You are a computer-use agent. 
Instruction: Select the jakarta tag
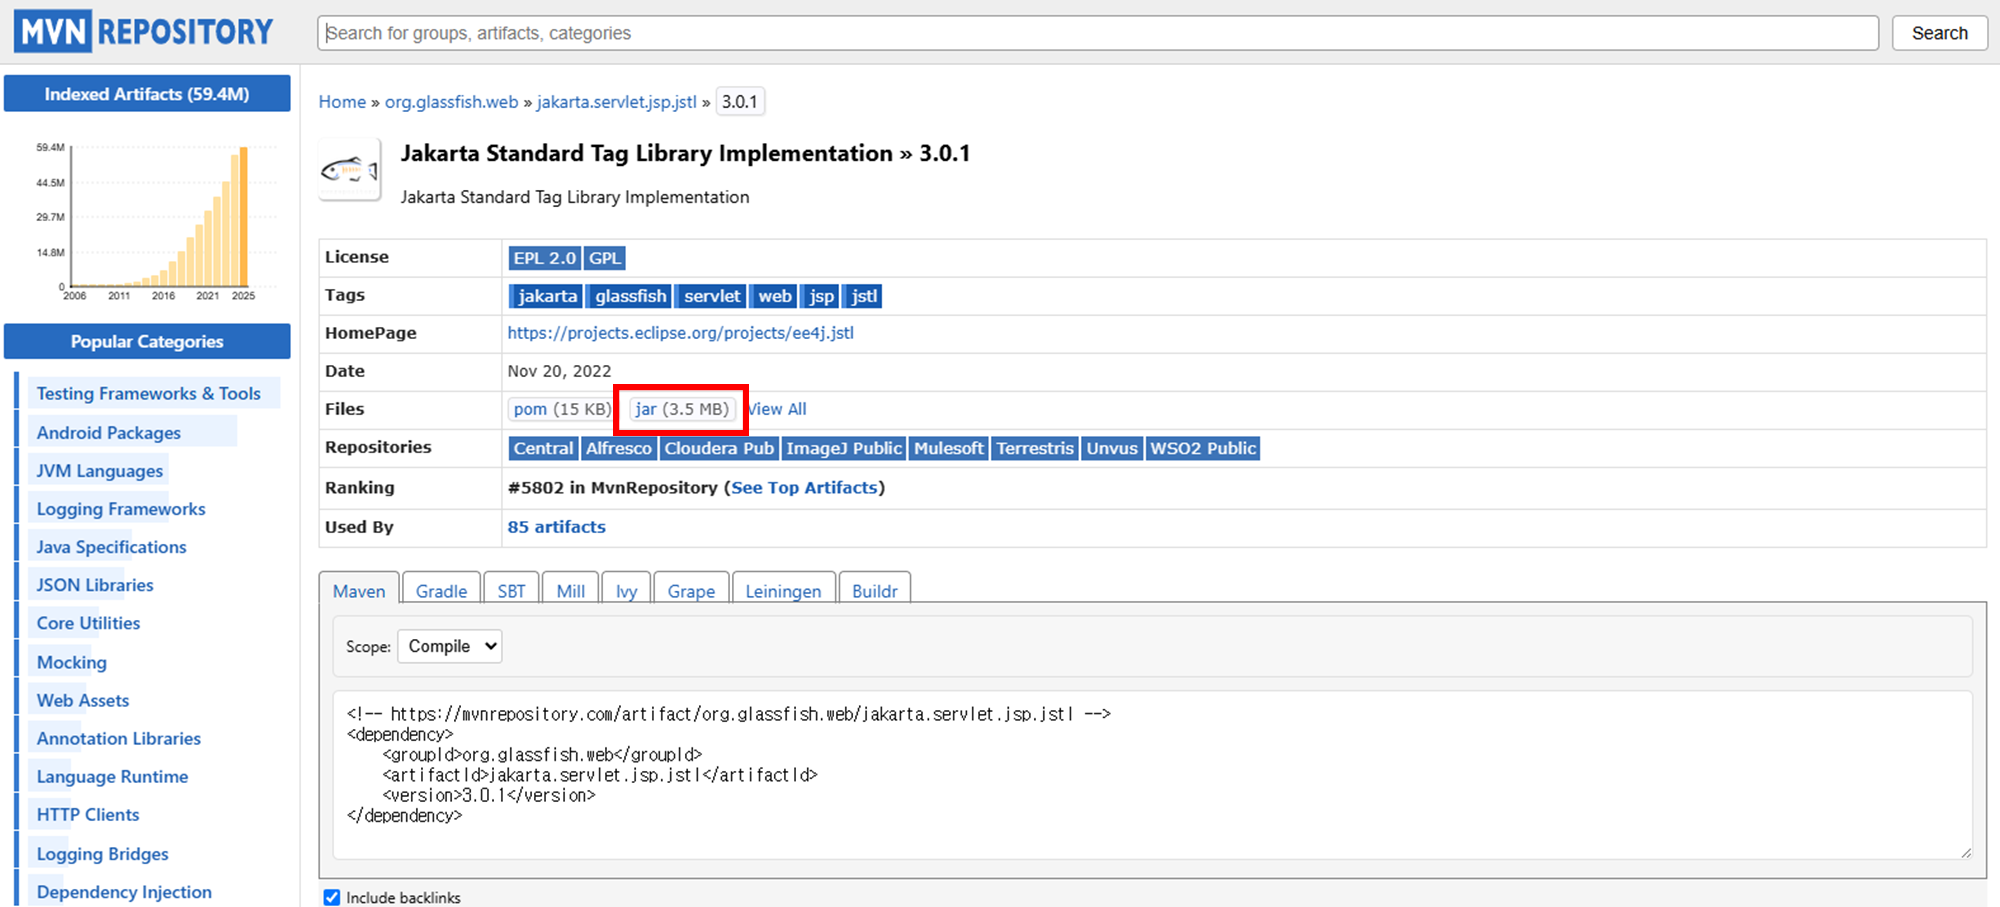point(547,296)
